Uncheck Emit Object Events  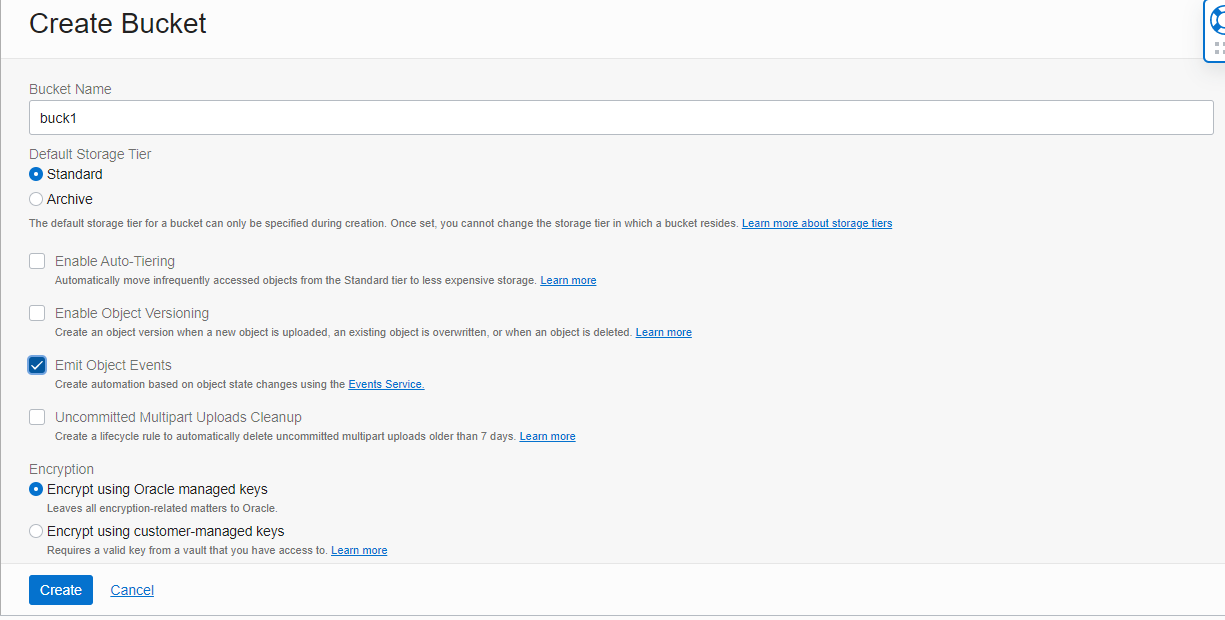[x=37, y=364]
